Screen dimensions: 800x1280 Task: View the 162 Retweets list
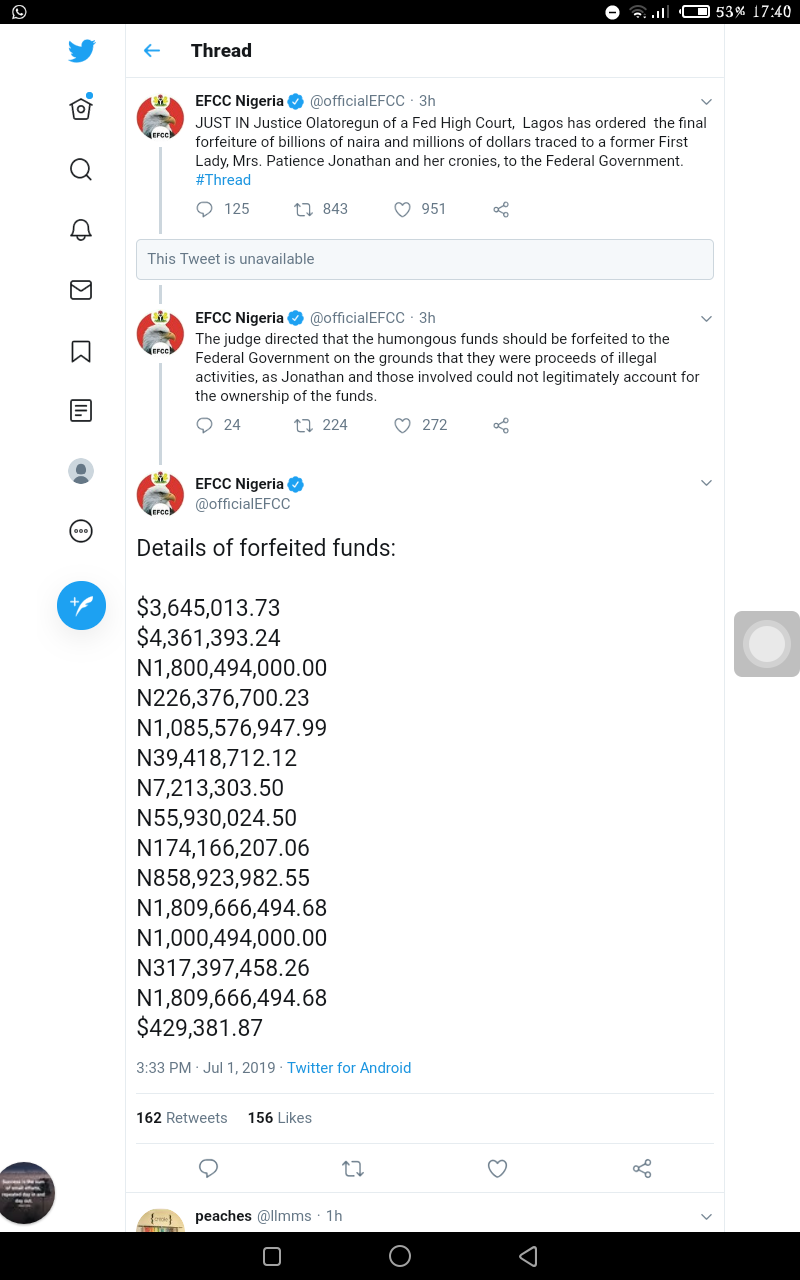coord(182,1118)
